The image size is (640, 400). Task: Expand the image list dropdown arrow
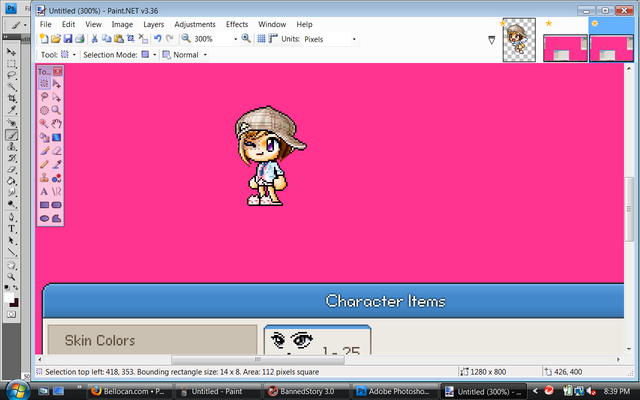tap(492, 40)
